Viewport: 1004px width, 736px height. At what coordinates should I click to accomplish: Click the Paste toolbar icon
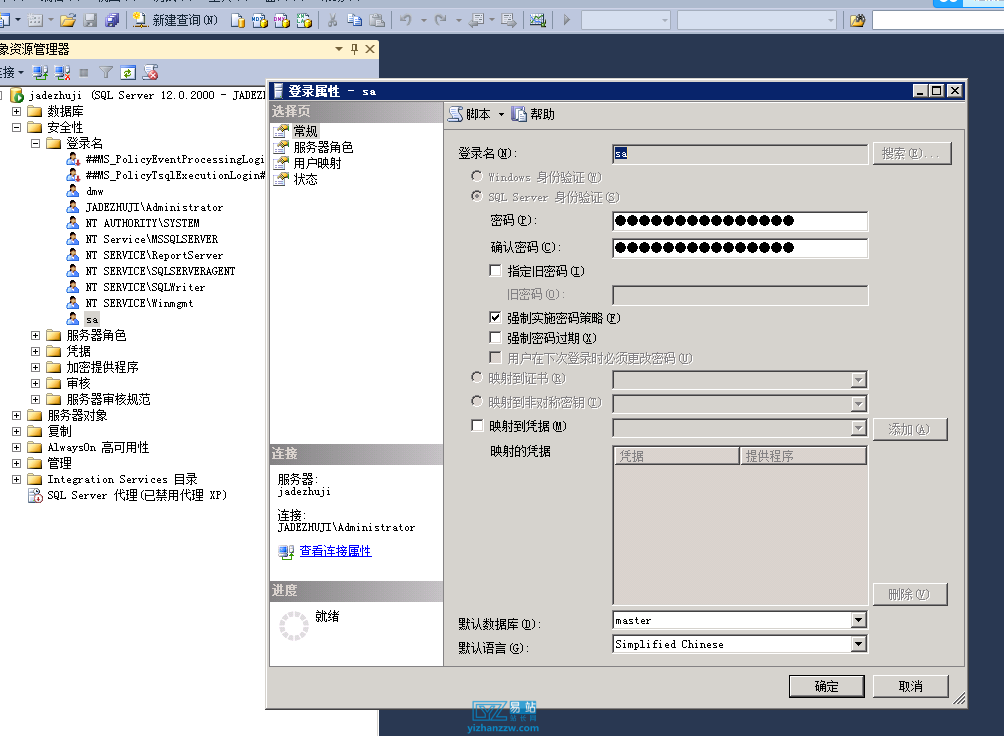(379, 20)
